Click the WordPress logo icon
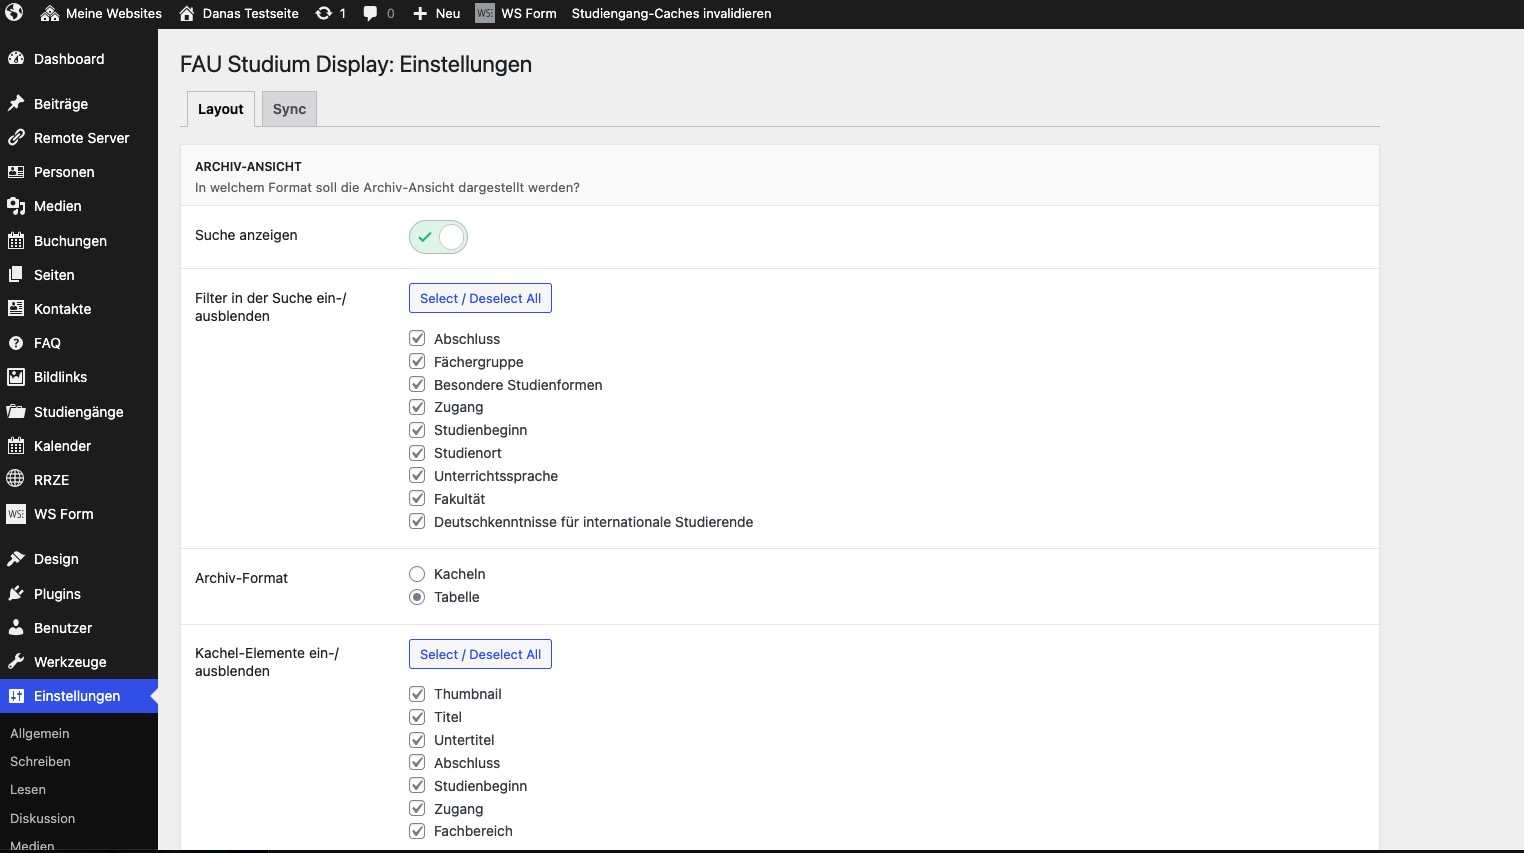Screen dimensions: 1524x853 click(x=14, y=13)
